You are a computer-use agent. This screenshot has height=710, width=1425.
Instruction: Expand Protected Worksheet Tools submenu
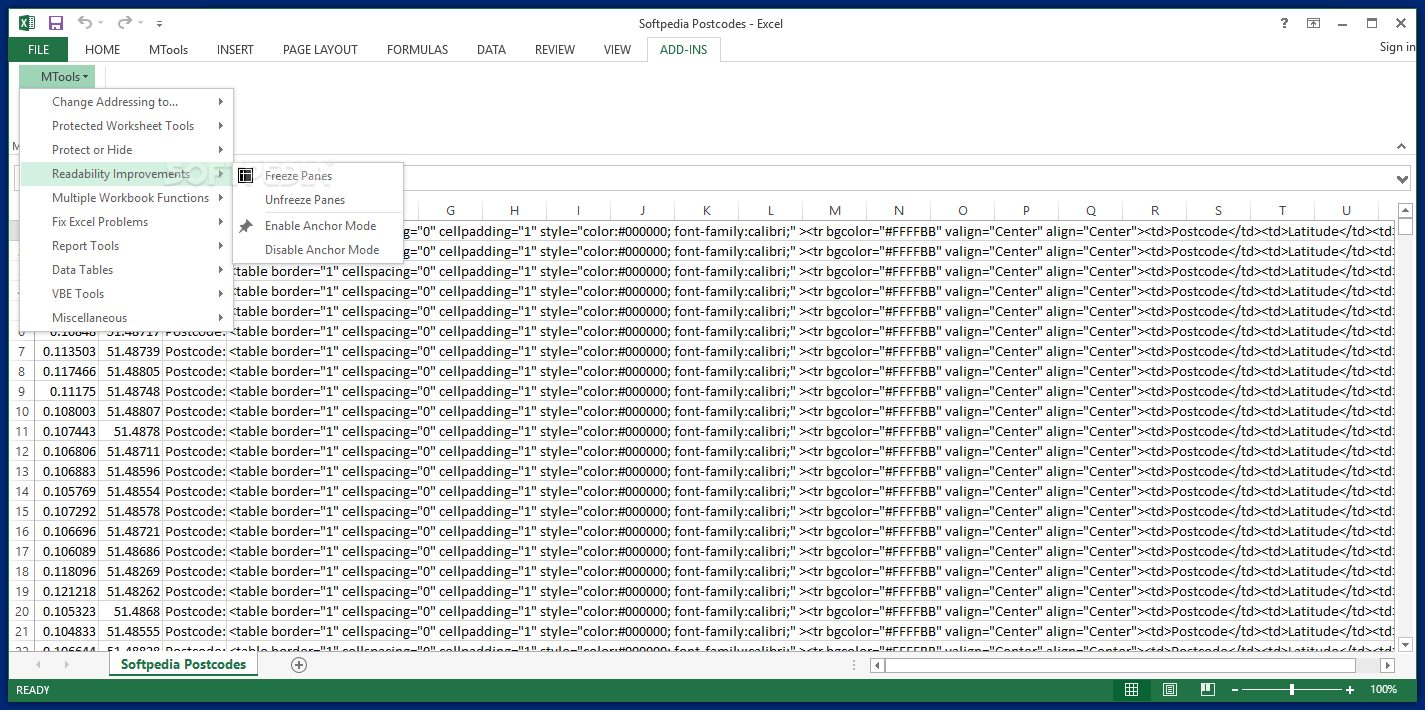pyautogui.click(x=127, y=126)
